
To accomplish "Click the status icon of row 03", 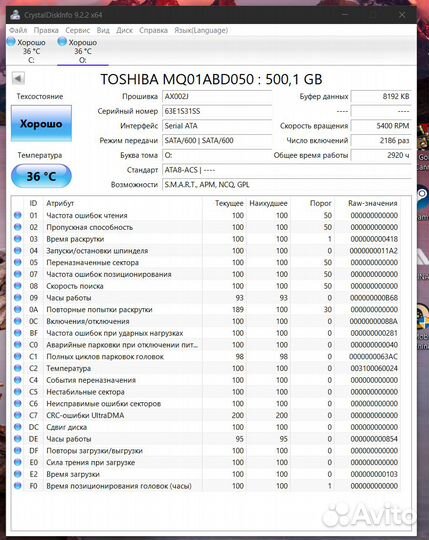I will coord(18,239).
